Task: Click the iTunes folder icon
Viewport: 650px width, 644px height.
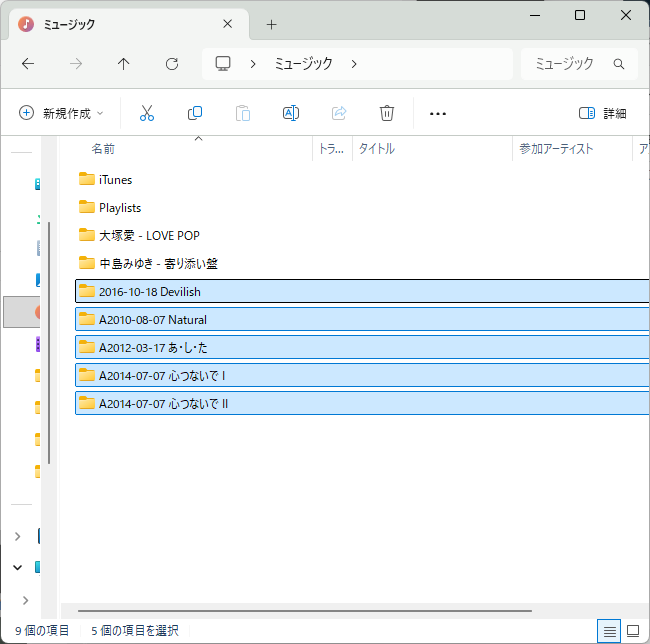Action: [87, 179]
